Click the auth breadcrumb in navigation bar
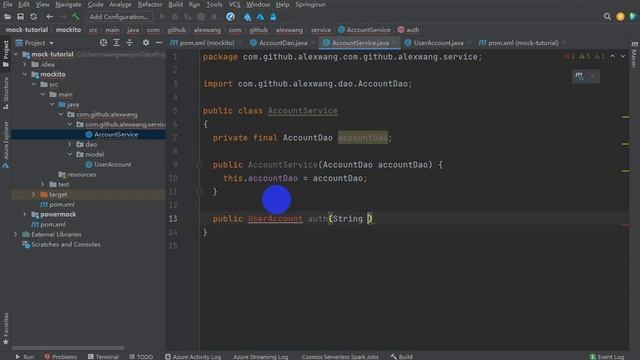Viewport: 640px width, 360px height. pyautogui.click(x=408, y=30)
